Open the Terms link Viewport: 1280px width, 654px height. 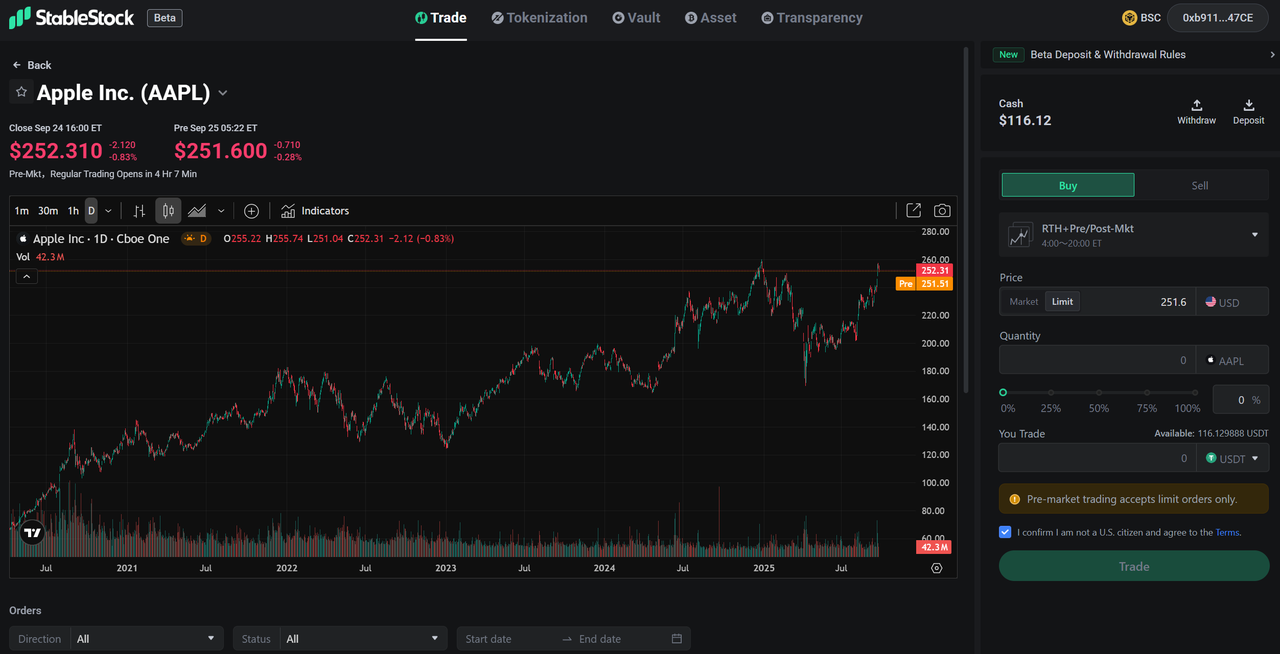click(x=1227, y=532)
